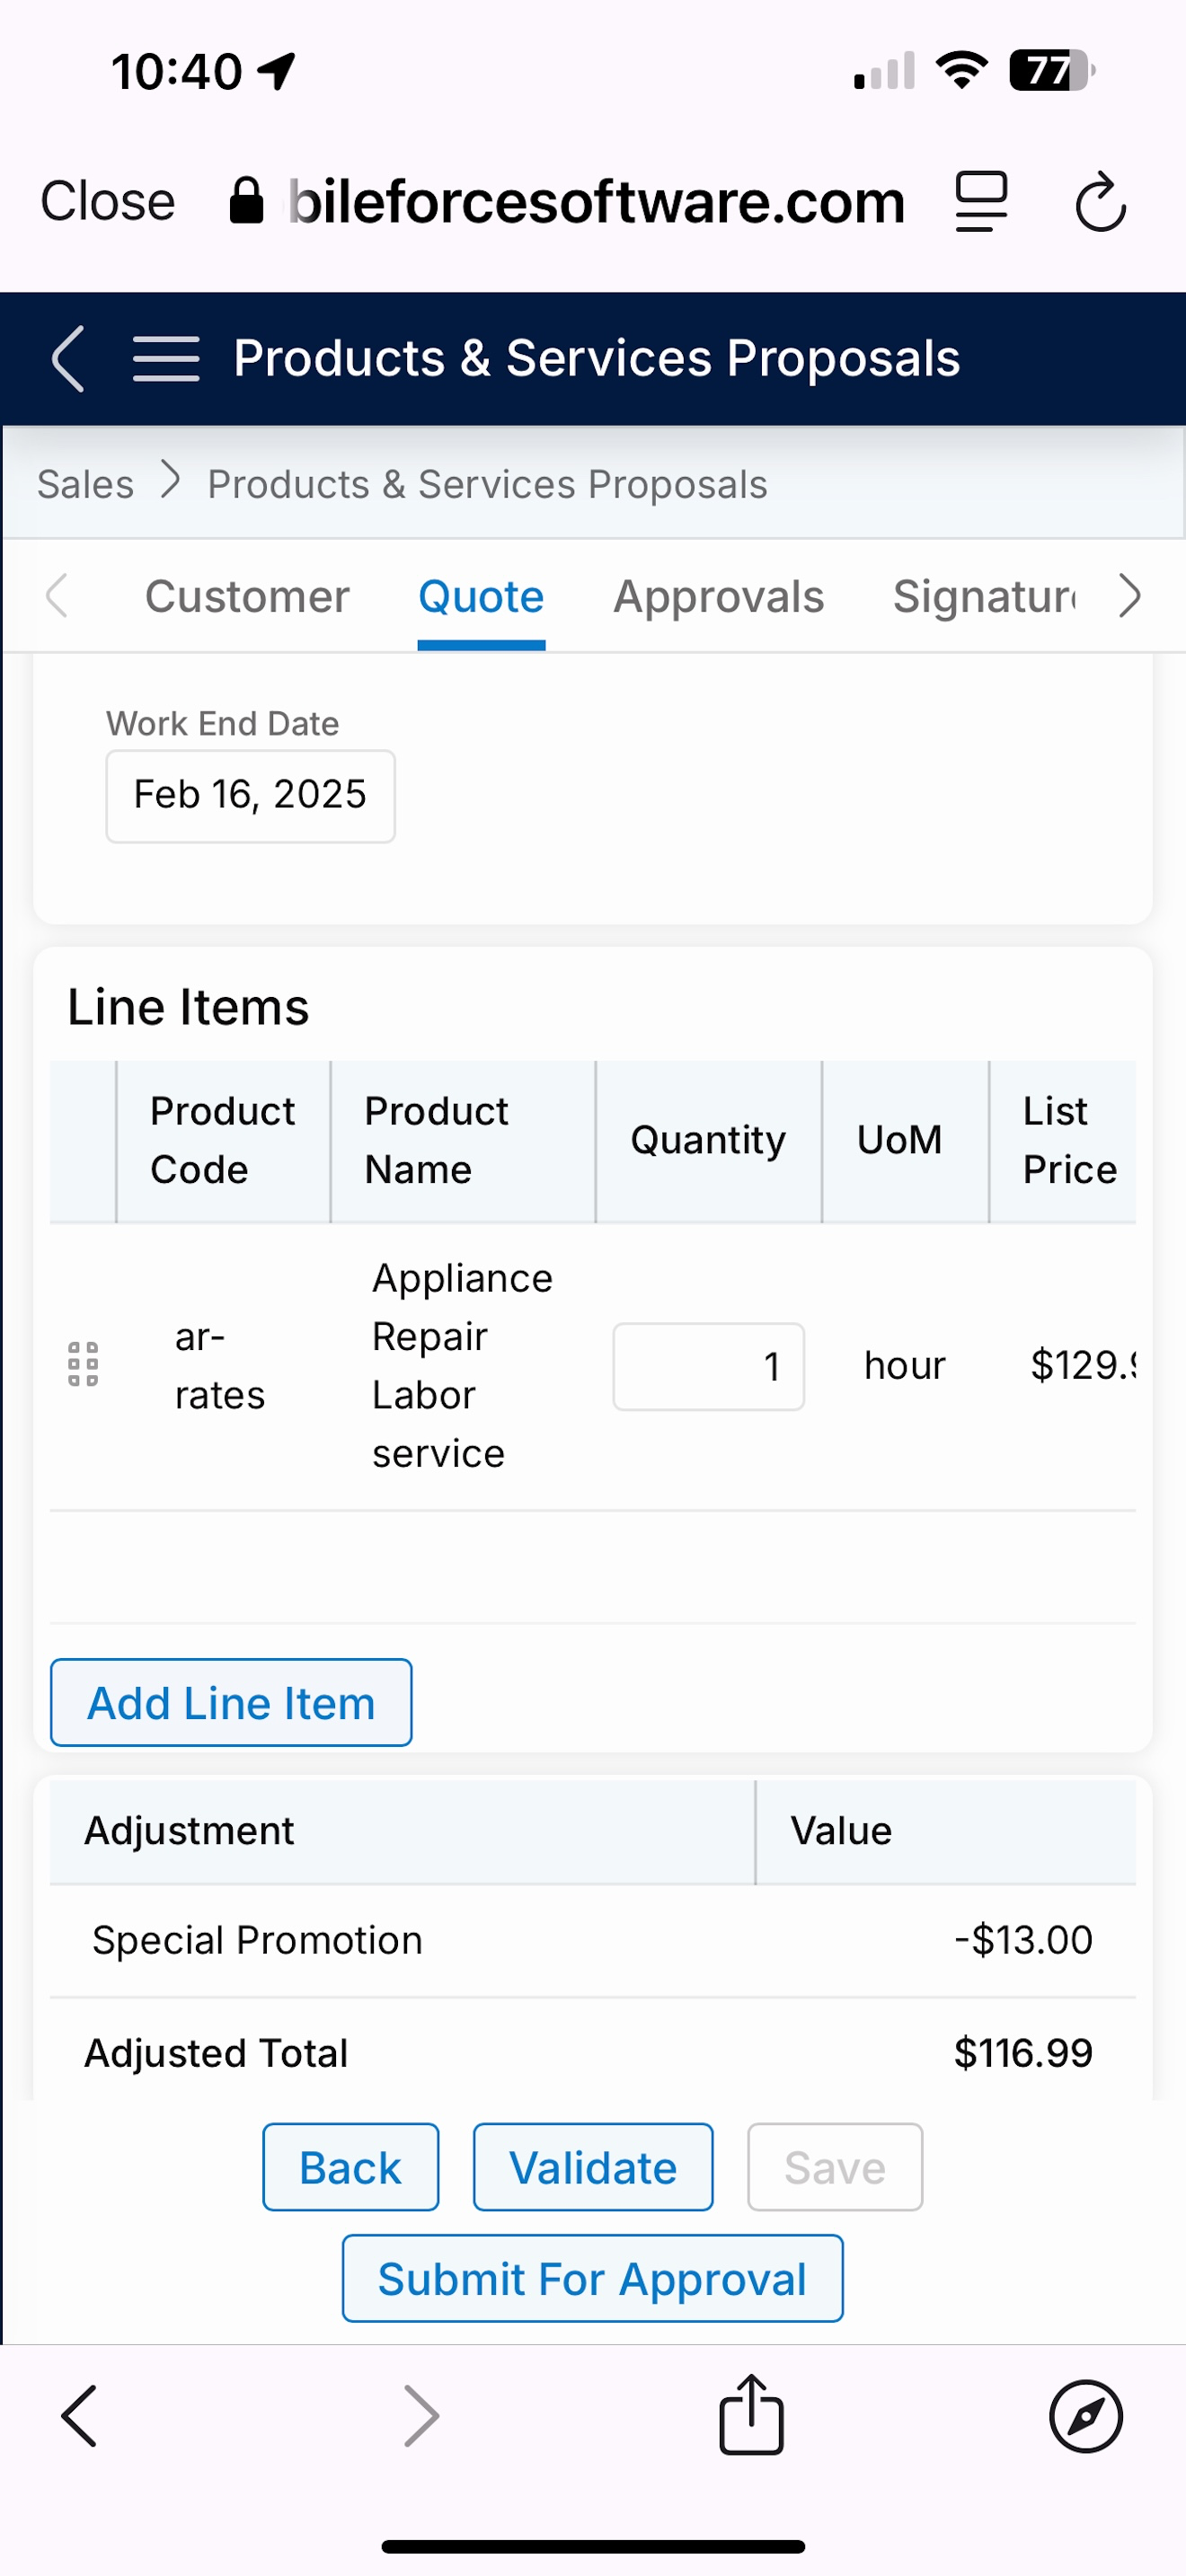Click the -$13.00 value
Screen dimensions: 1186x2576
coord(1023,1941)
